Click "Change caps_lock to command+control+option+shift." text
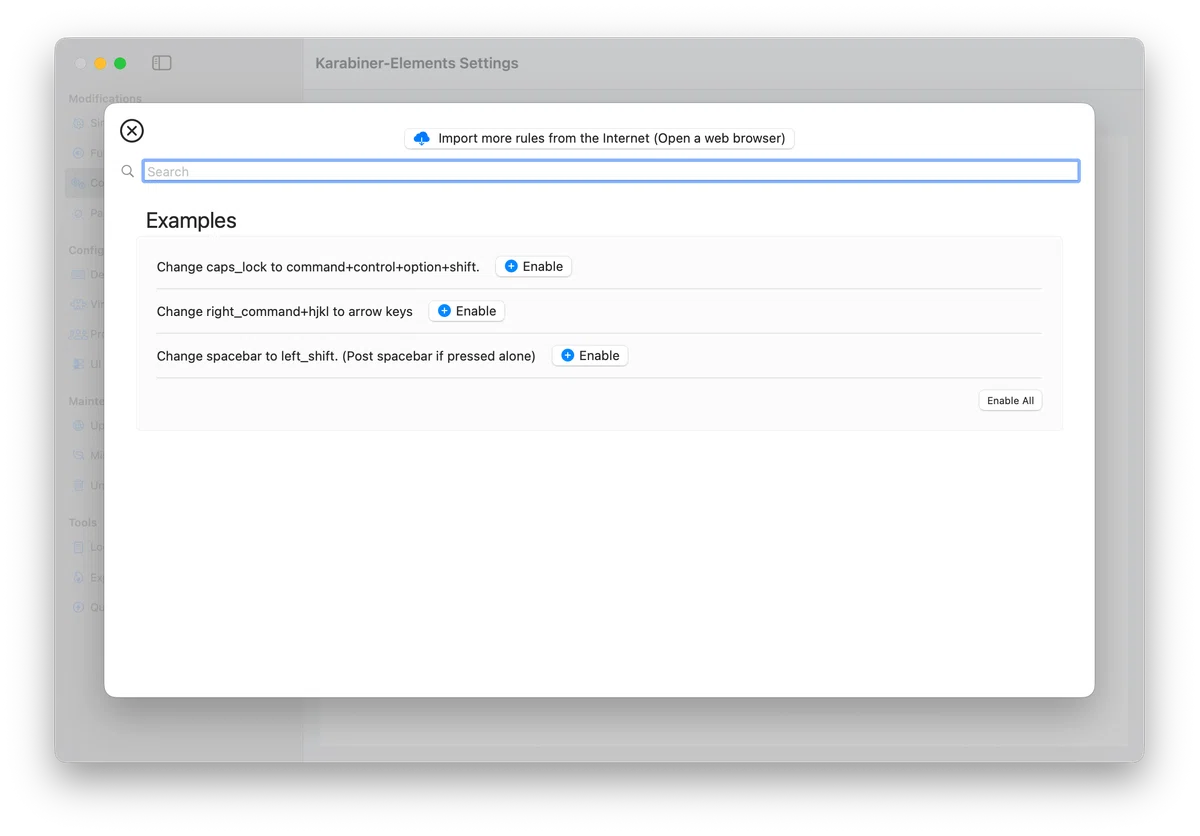 (318, 267)
